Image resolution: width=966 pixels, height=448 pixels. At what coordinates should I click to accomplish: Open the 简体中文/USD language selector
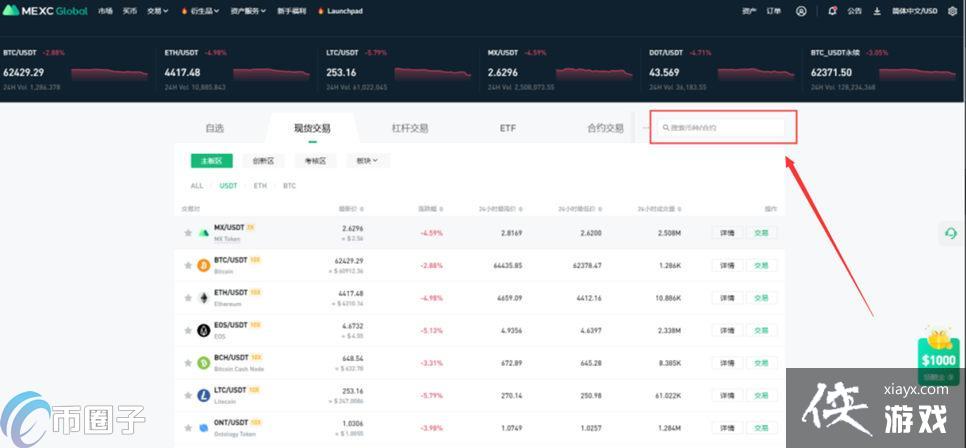point(915,11)
